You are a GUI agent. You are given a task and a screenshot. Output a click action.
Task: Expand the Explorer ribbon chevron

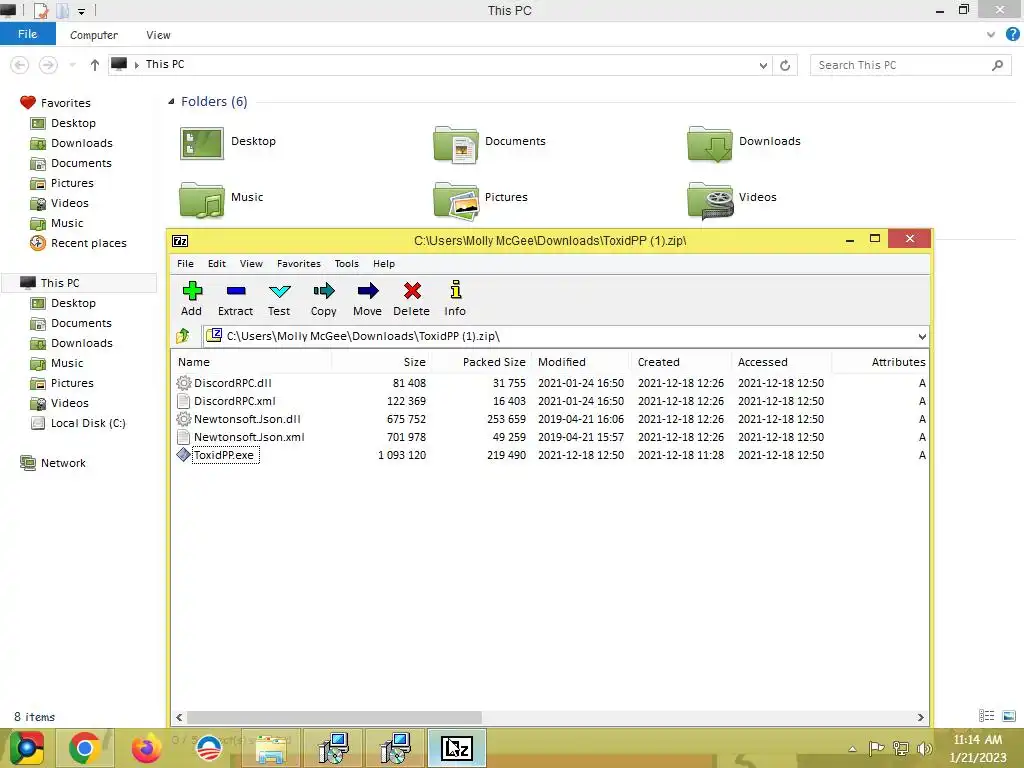[x=991, y=35]
